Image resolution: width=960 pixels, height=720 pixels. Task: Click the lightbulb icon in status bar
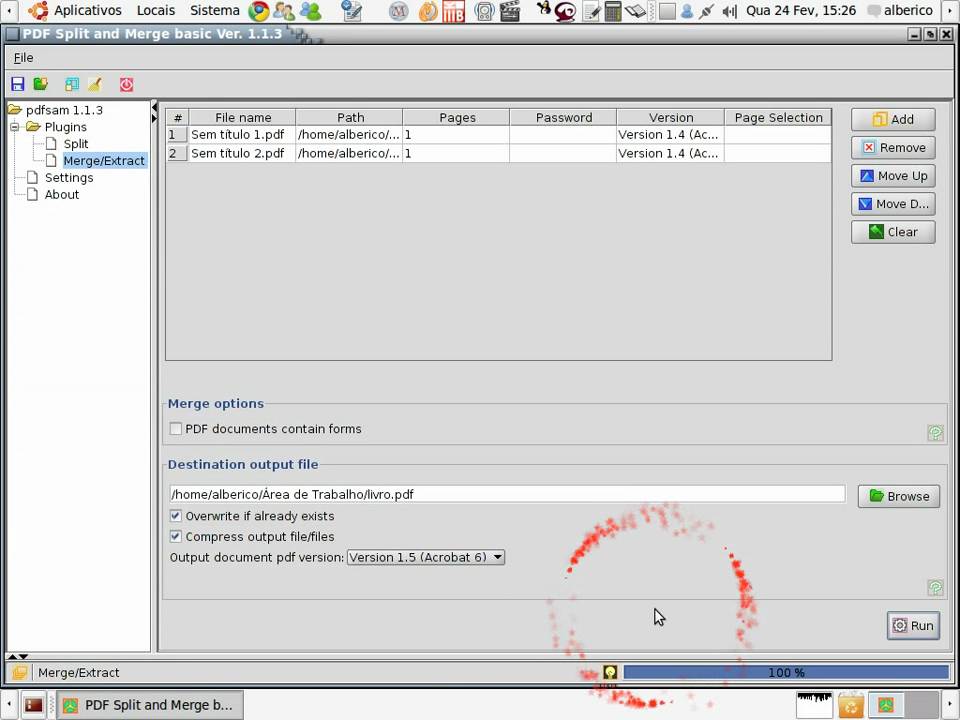(610, 672)
